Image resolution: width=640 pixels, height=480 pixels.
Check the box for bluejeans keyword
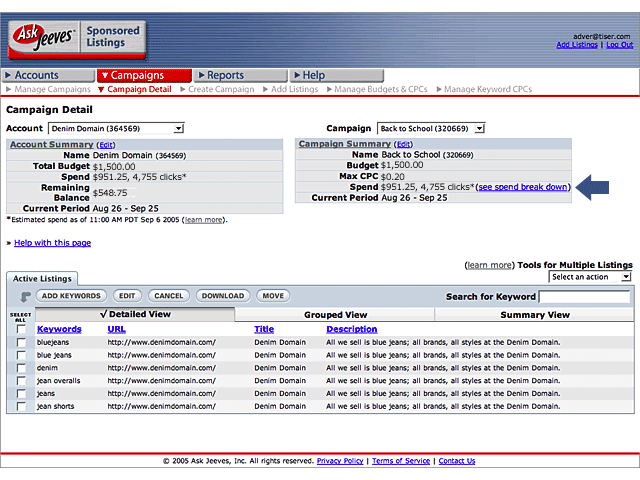pyautogui.click(x=21, y=342)
